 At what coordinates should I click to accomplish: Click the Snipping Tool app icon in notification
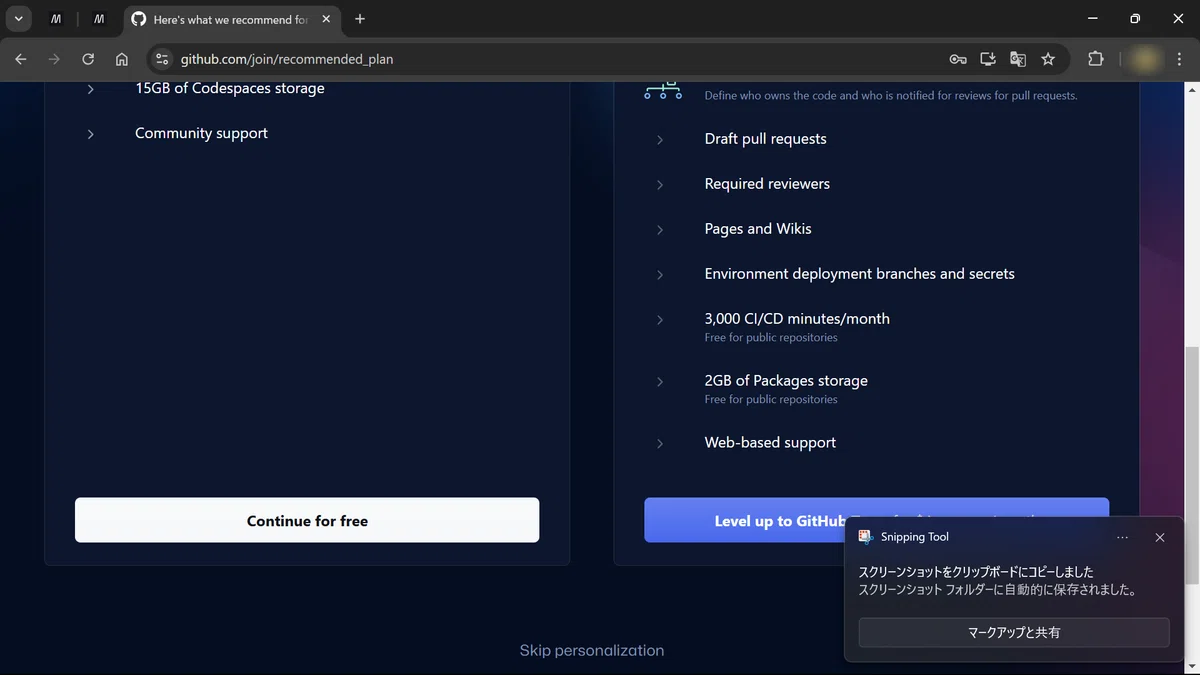866,537
